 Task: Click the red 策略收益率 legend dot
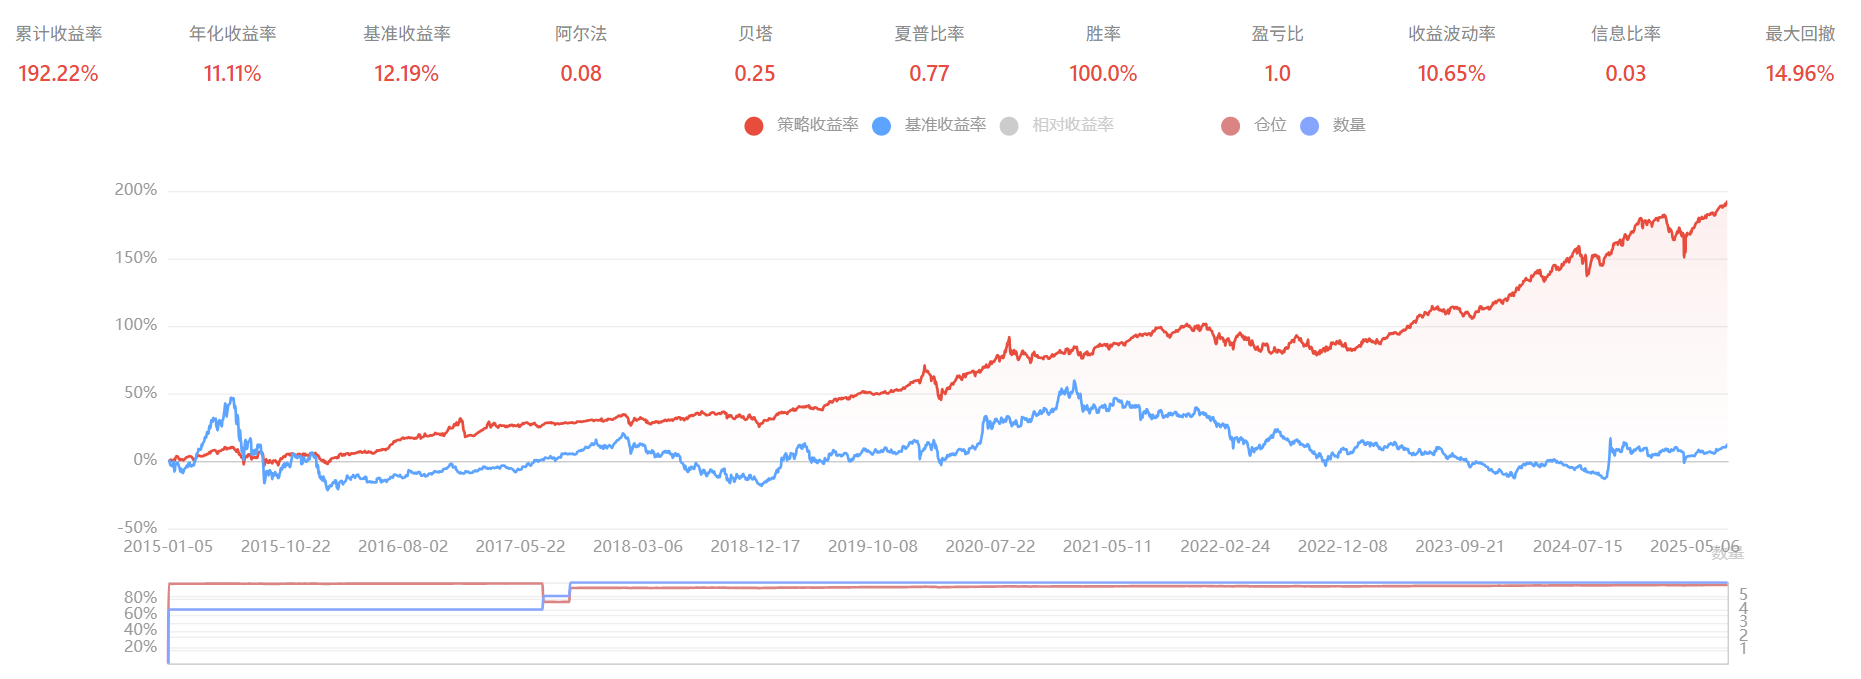pyautogui.click(x=754, y=126)
